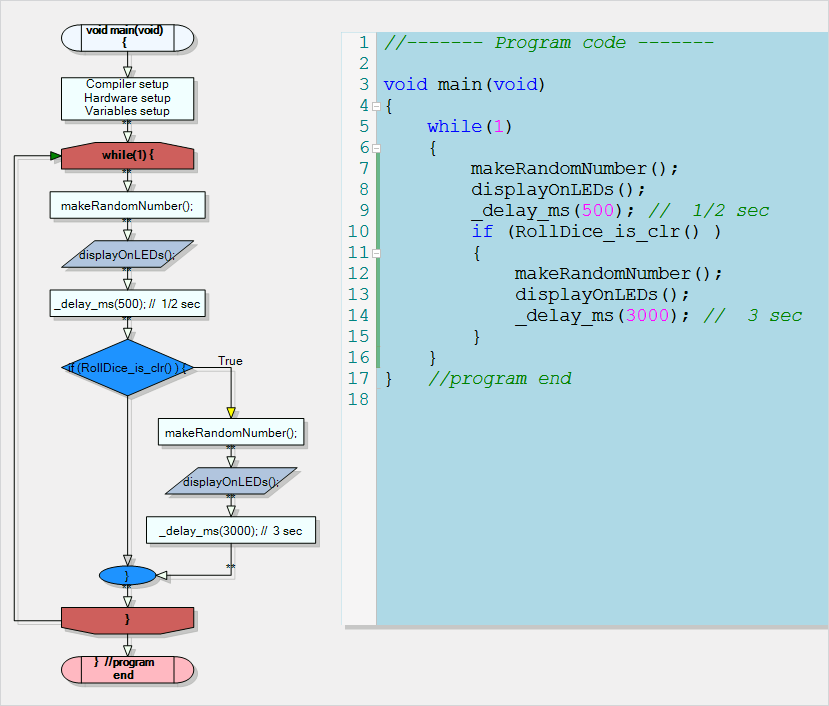The image size is (829, 706).
Task: Select the '_delay_ms(3000)' flowchart block
Action: (231, 531)
